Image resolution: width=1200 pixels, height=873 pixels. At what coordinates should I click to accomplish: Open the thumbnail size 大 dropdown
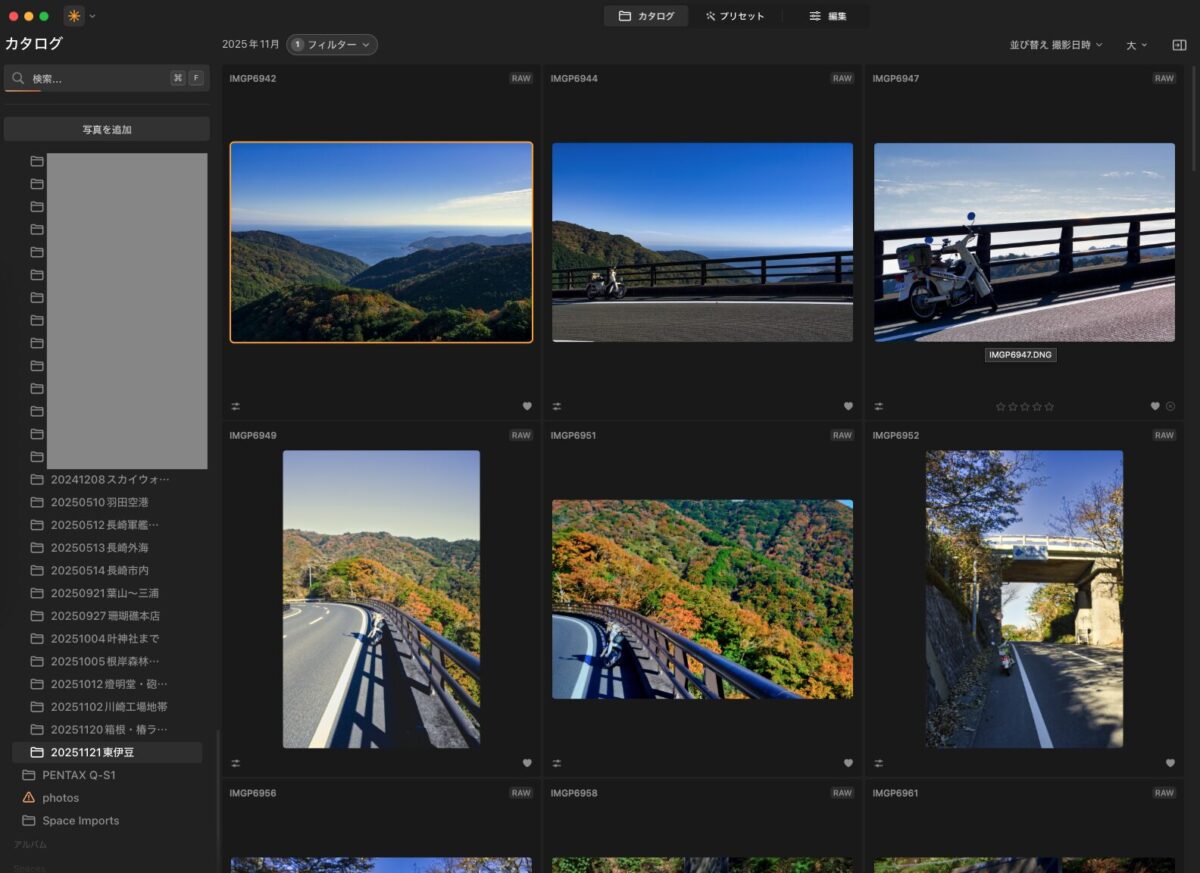[1137, 45]
